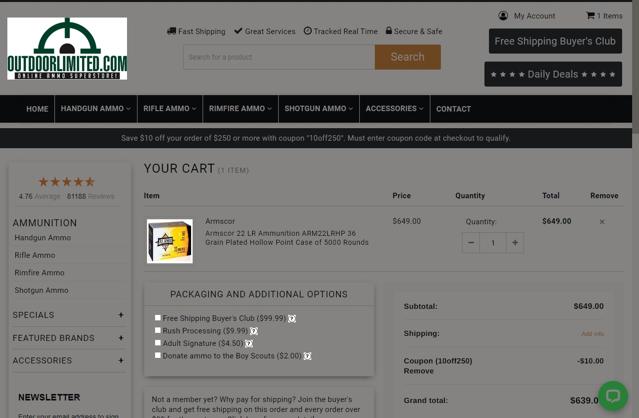639x418 pixels.
Task: Click the star rating graphic in the sidebar
Action: coord(66,182)
